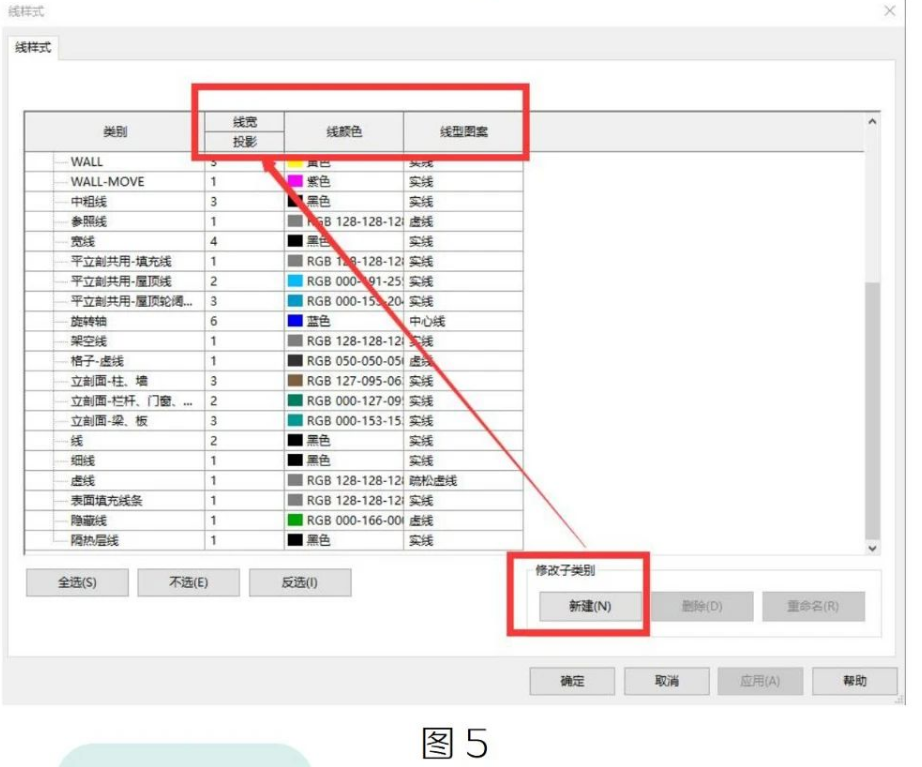The width and height of the screenshot is (922, 767).
Task: Select the 平立剖共用-填充线 category row
Action: click(121, 261)
